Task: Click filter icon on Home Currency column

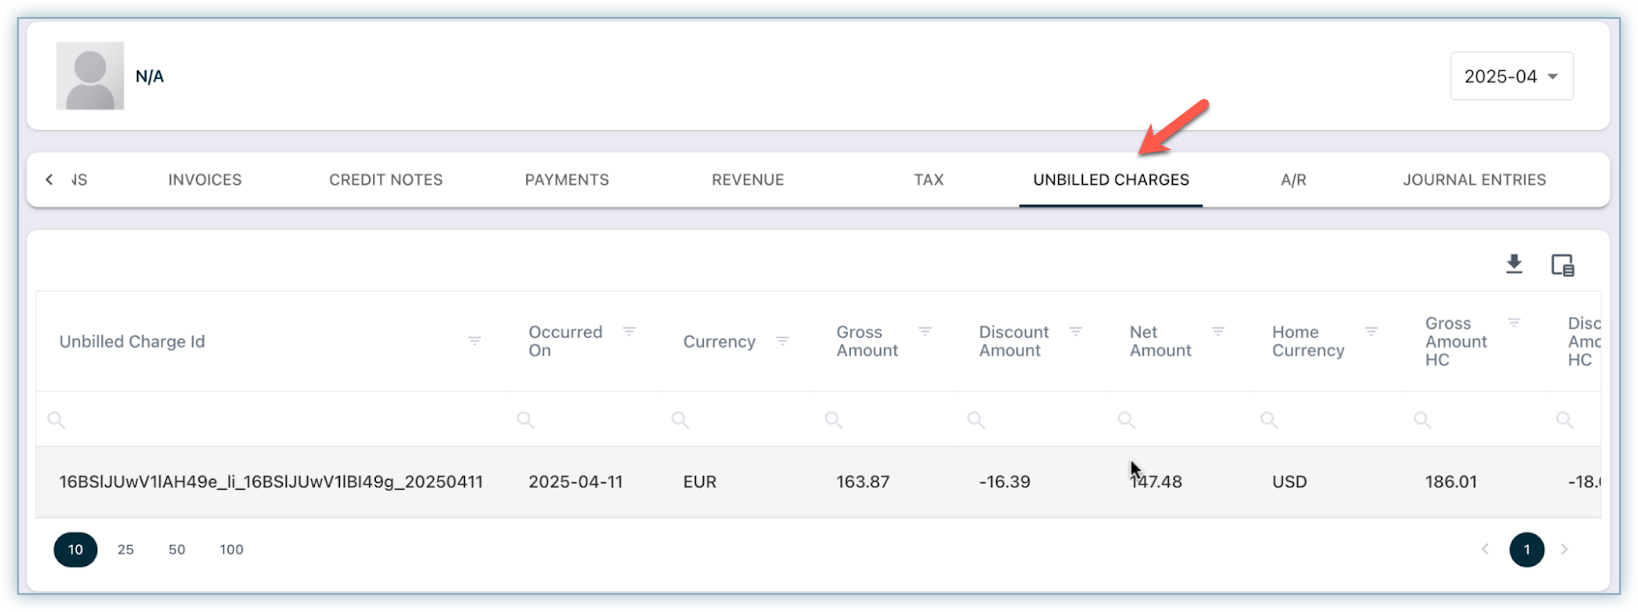Action: (x=1371, y=332)
